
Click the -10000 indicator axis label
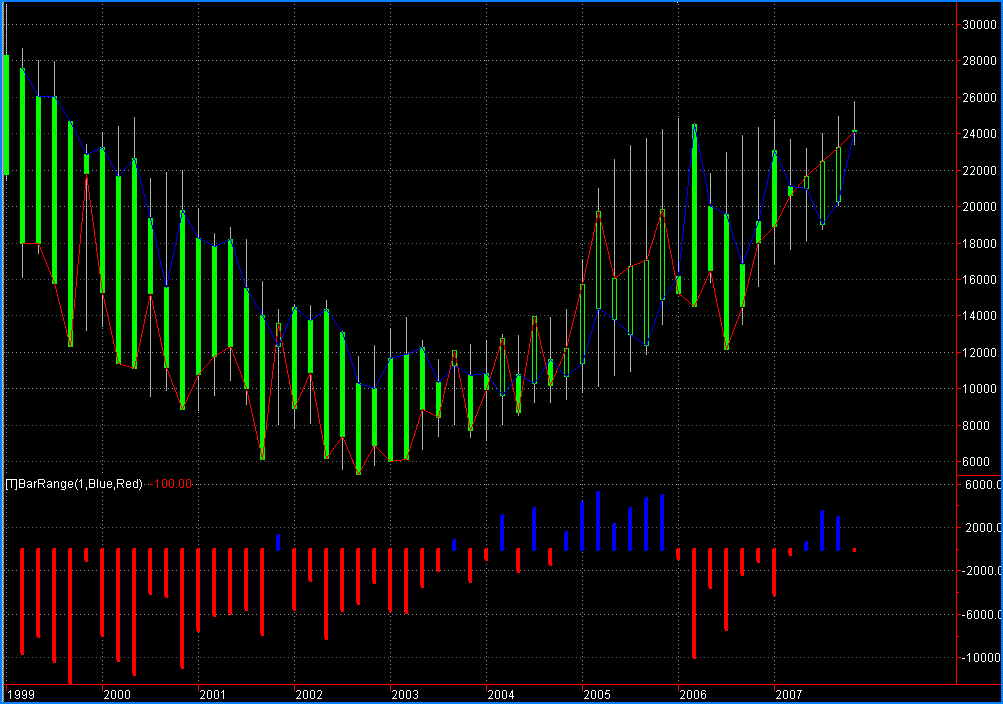point(981,657)
